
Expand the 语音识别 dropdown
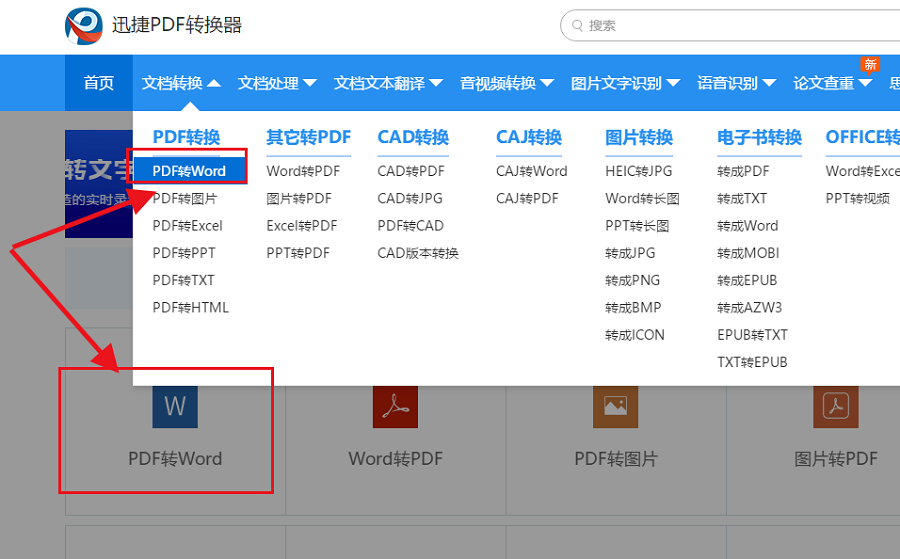click(736, 83)
